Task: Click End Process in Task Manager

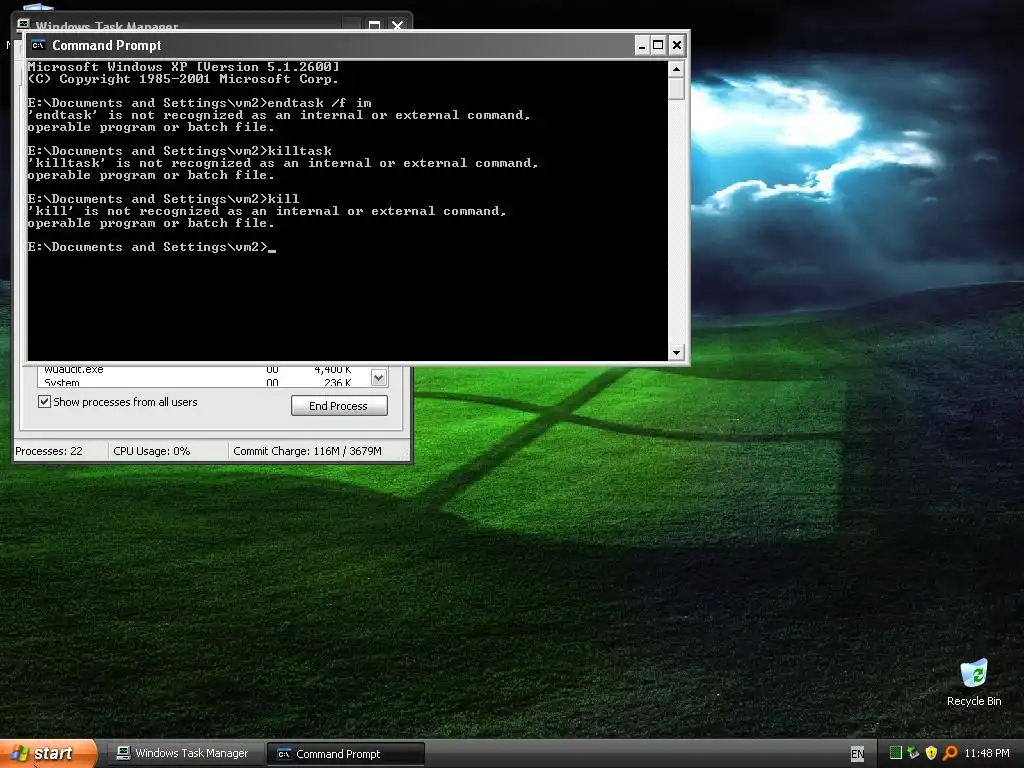Action: (339, 406)
